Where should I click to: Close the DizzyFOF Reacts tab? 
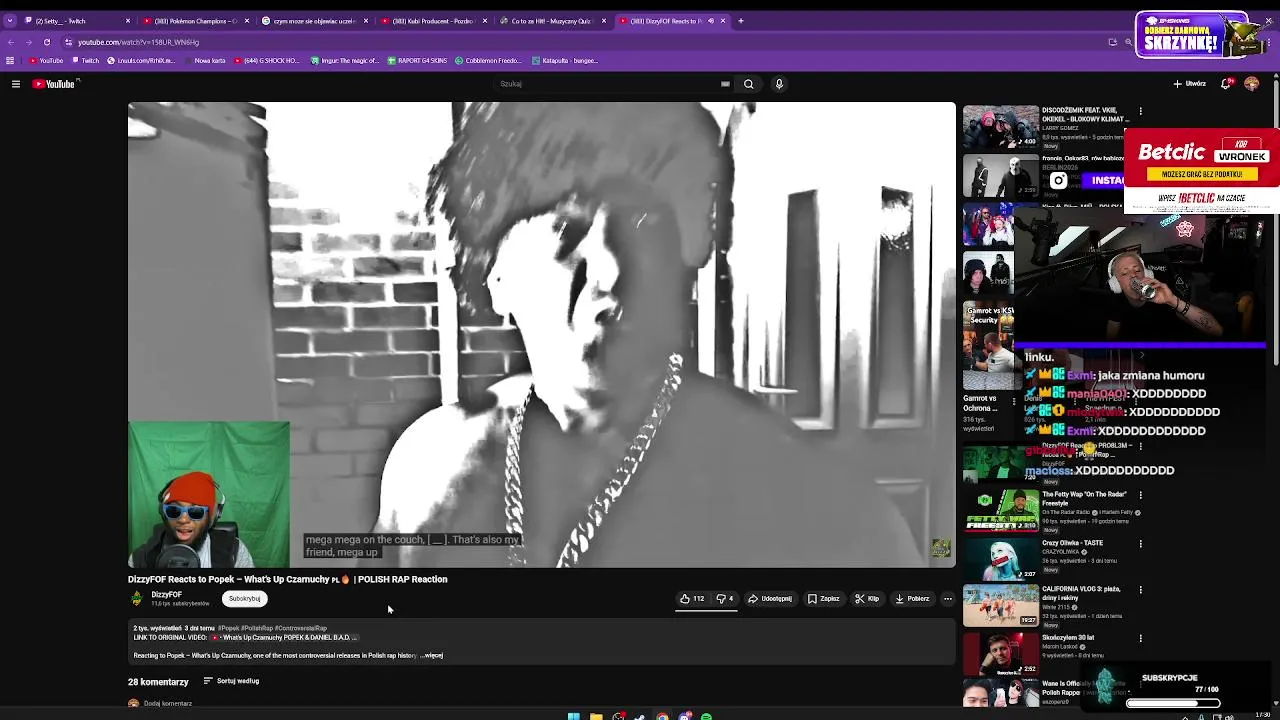pyautogui.click(x=722, y=21)
